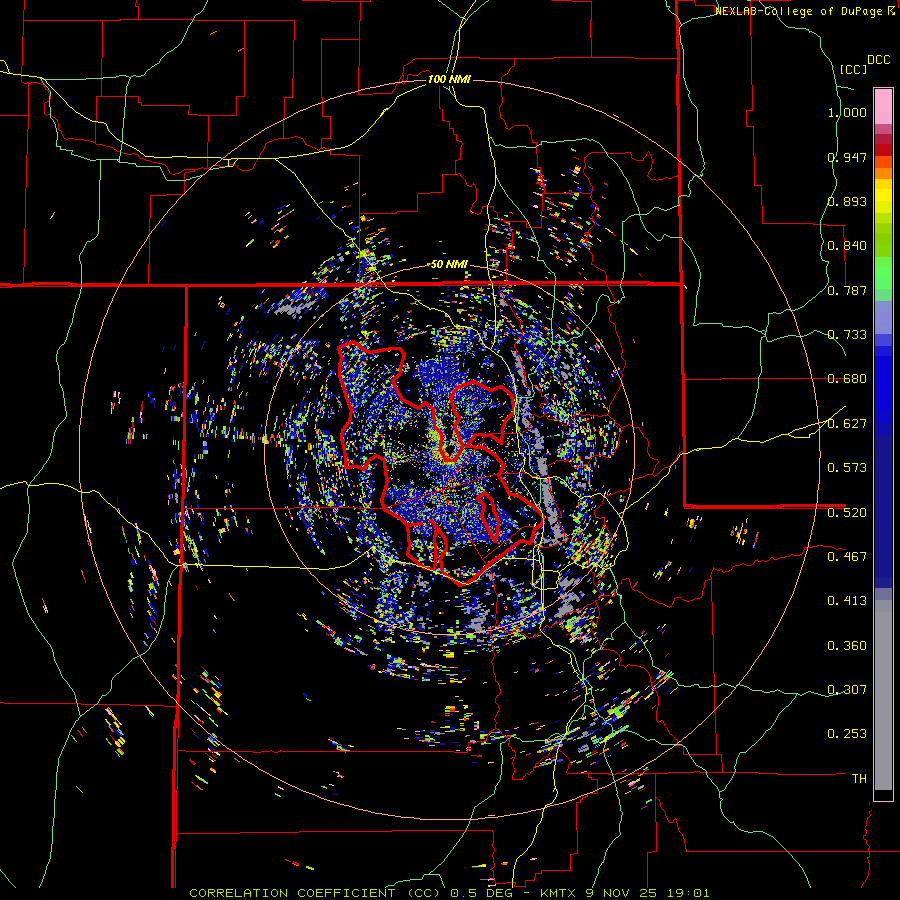Click the gray segment of the color bar
900x900 pixels.
coord(883,695)
